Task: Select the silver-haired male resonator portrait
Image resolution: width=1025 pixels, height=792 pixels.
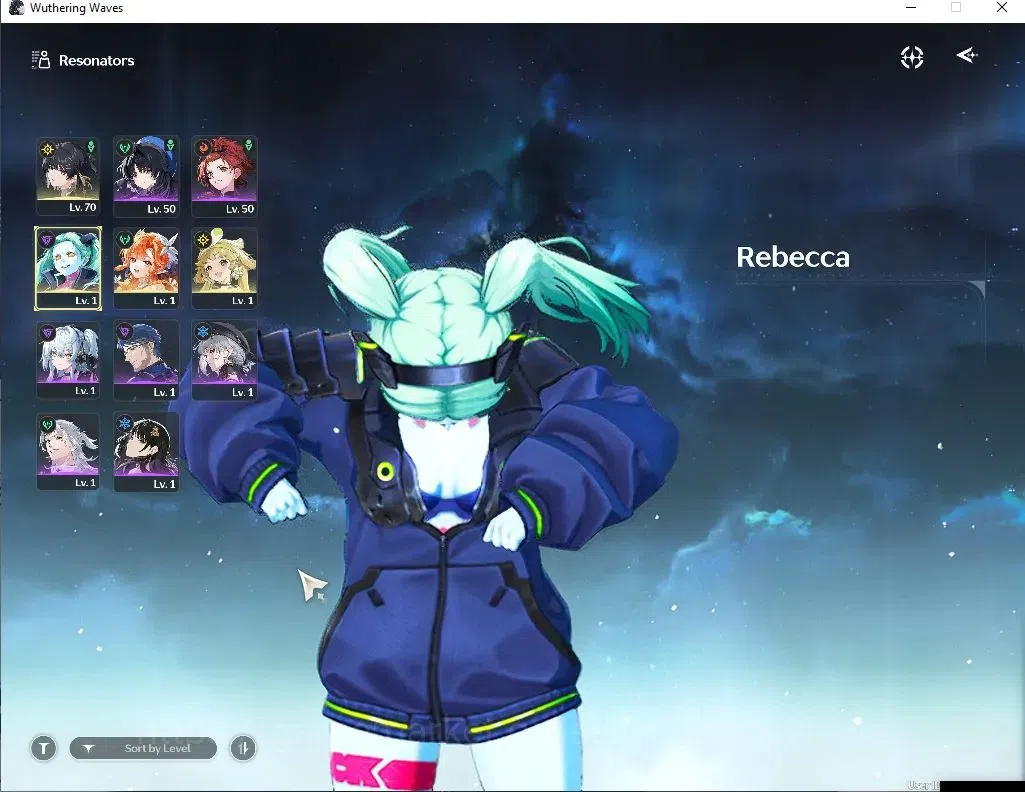Action: click(x=67, y=452)
